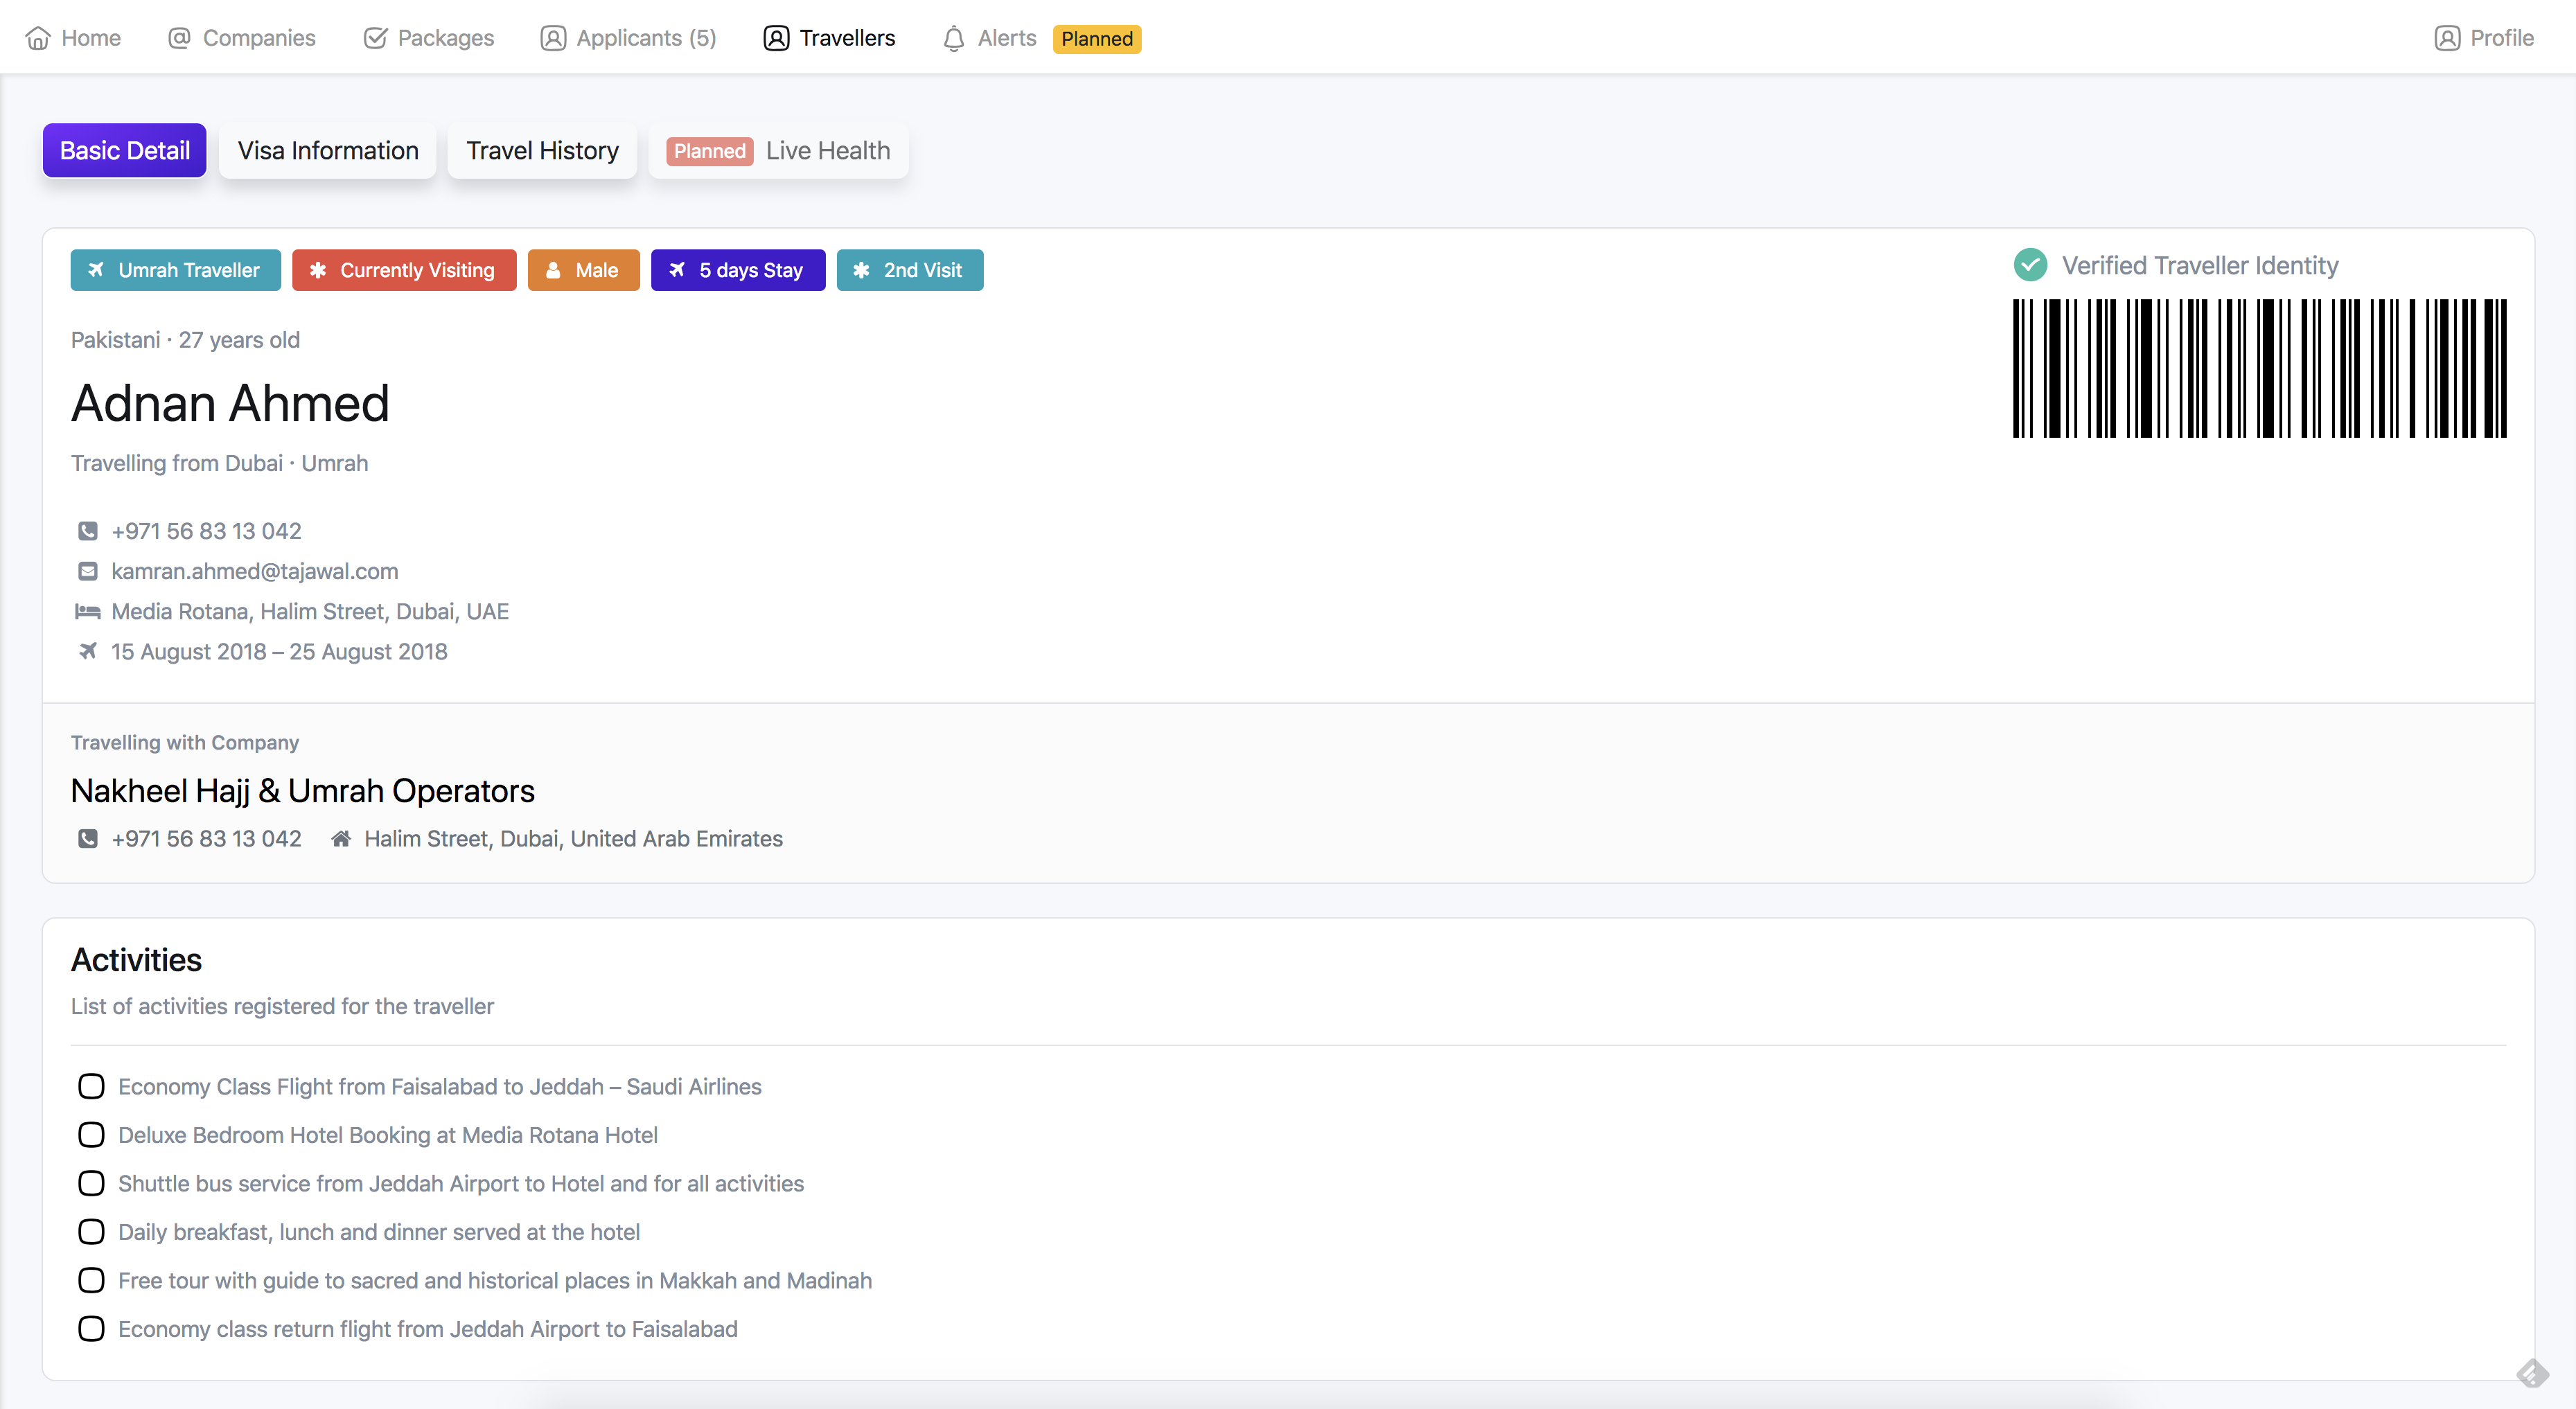The height and width of the screenshot is (1409, 2576).
Task: Go to Applicants (5) in navigation
Action: (629, 38)
